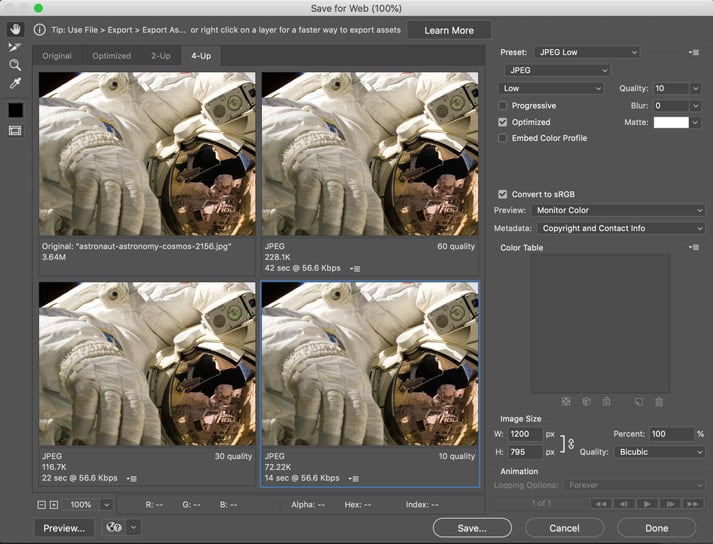Expand the Metadata dropdown

click(621, 228)
